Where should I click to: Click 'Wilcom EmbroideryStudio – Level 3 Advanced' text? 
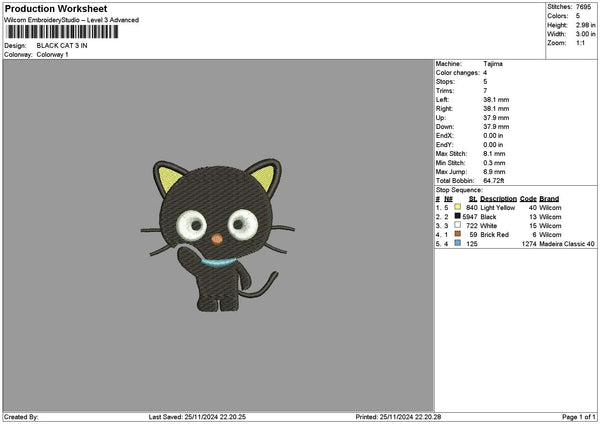(x=72, y=20)
